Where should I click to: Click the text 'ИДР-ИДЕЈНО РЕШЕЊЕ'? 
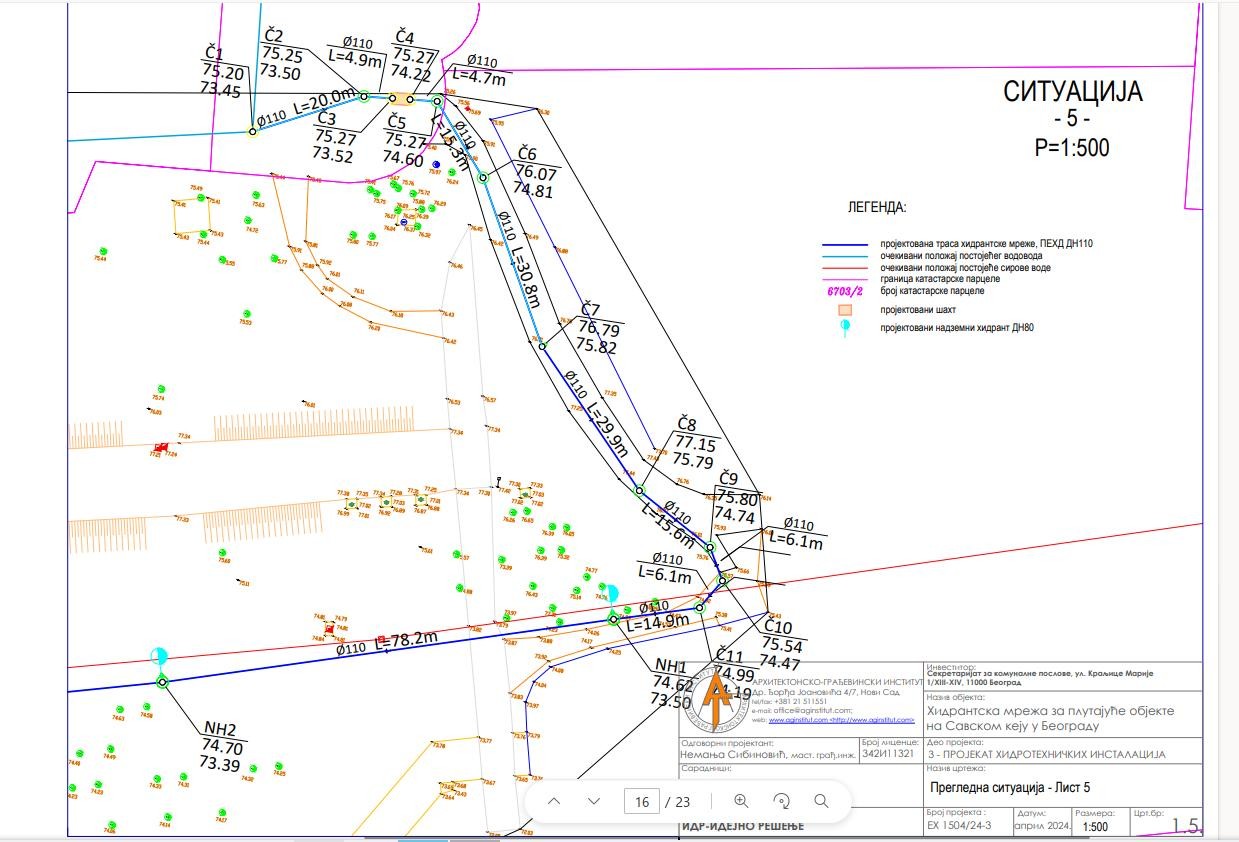[743, 827]
